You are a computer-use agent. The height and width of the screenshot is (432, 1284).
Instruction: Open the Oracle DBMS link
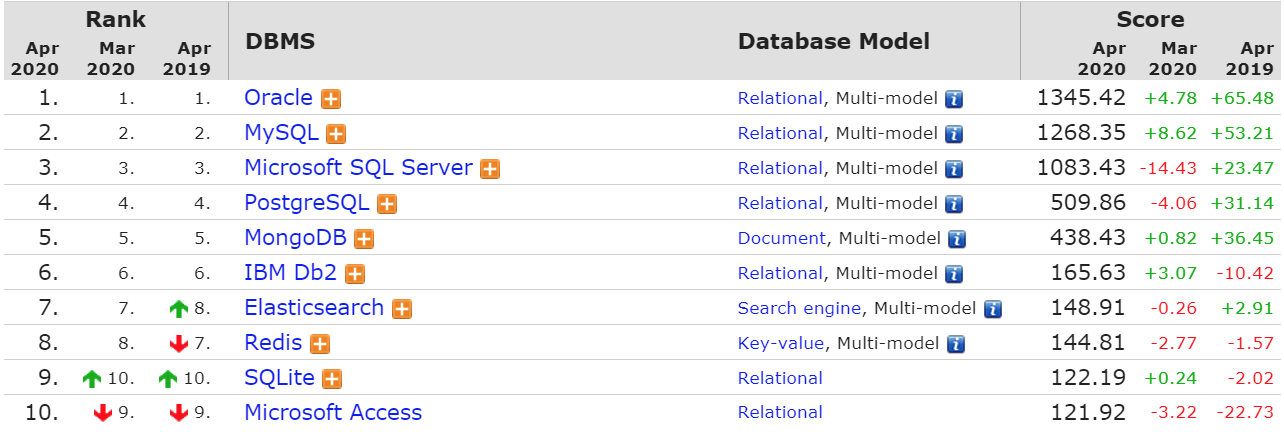click(278, 98)
